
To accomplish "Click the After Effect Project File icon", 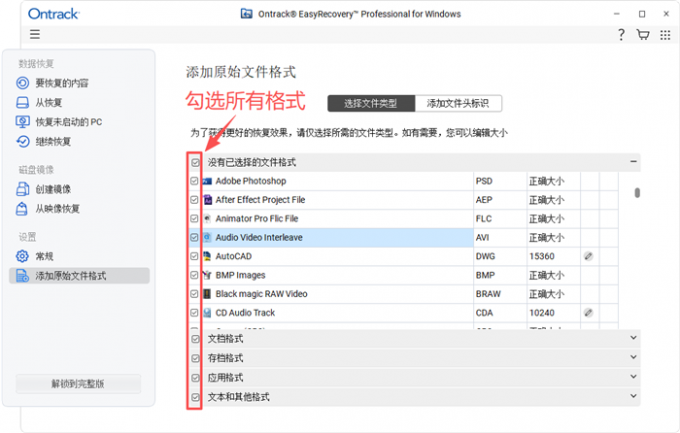I will pos(208,200).
